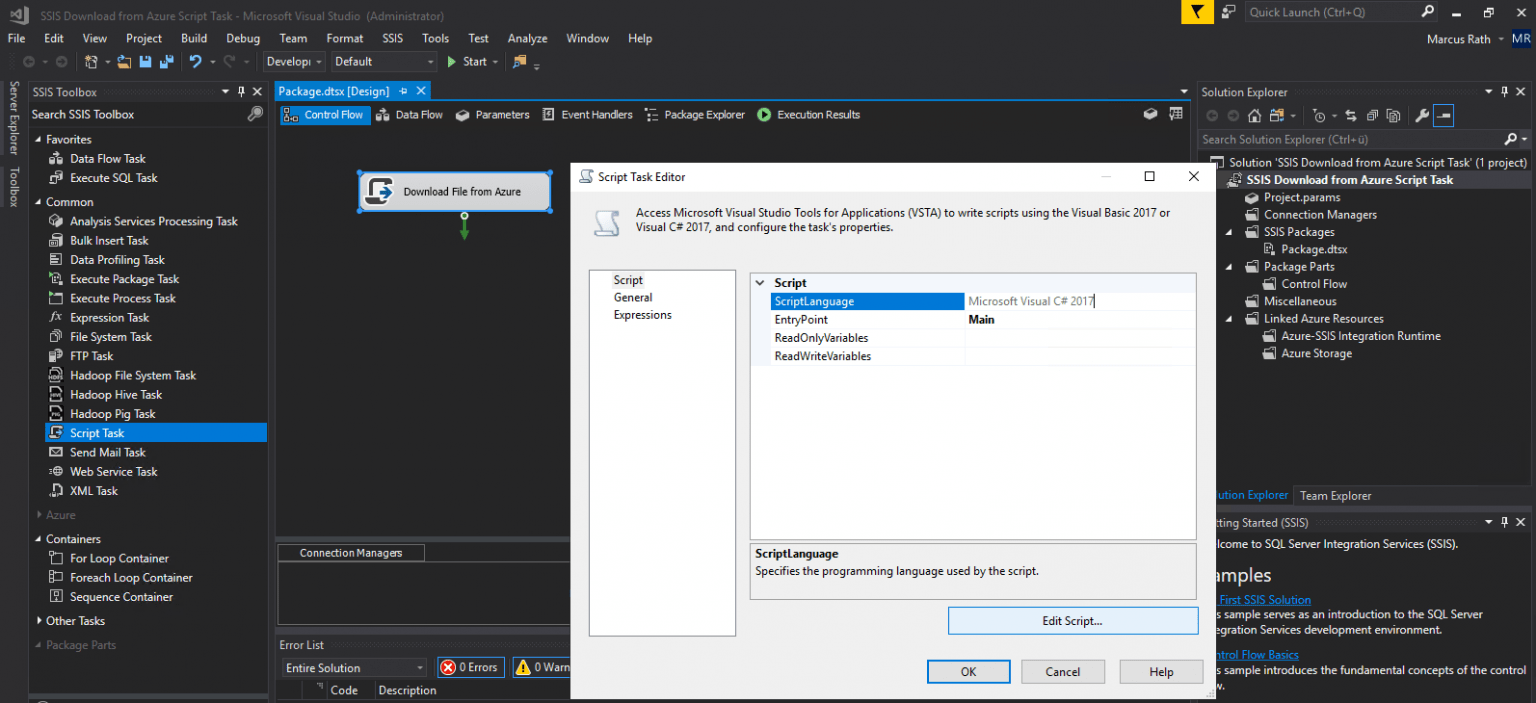
Task: Enable Pending Changes Filter in Solution Explorer
Action: (x=1319, y=115)
